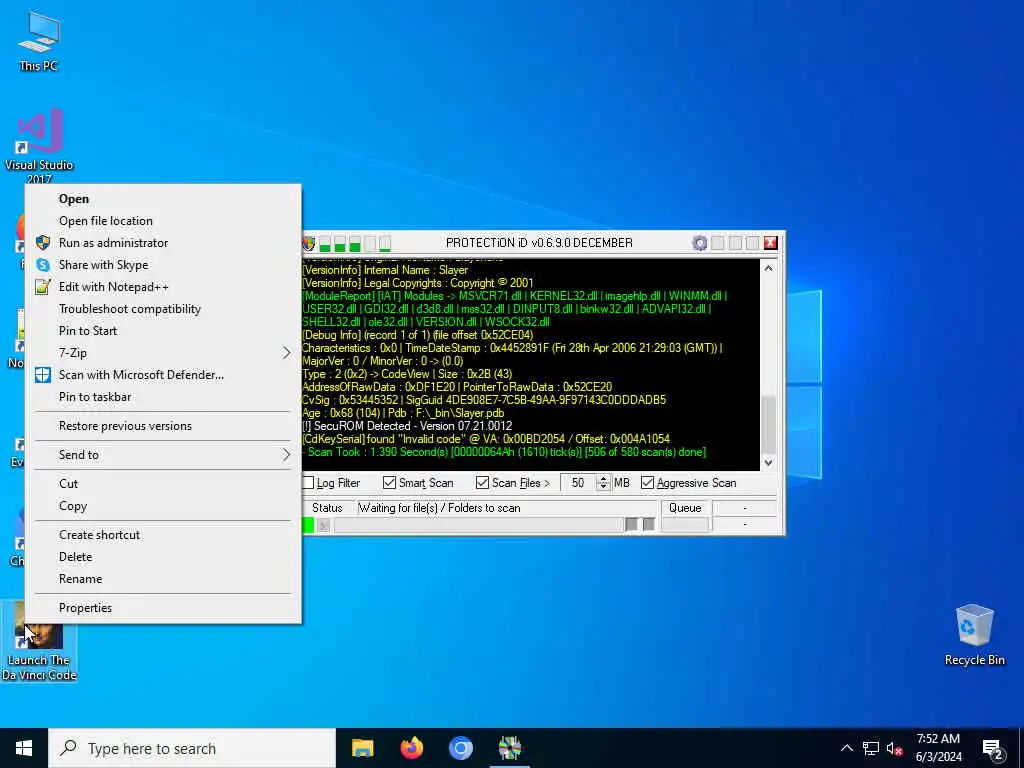This screenshot has height=768, width=1024.
Task: Click the clock showing 7:52 AM
Action: click(x=938, y=739)
